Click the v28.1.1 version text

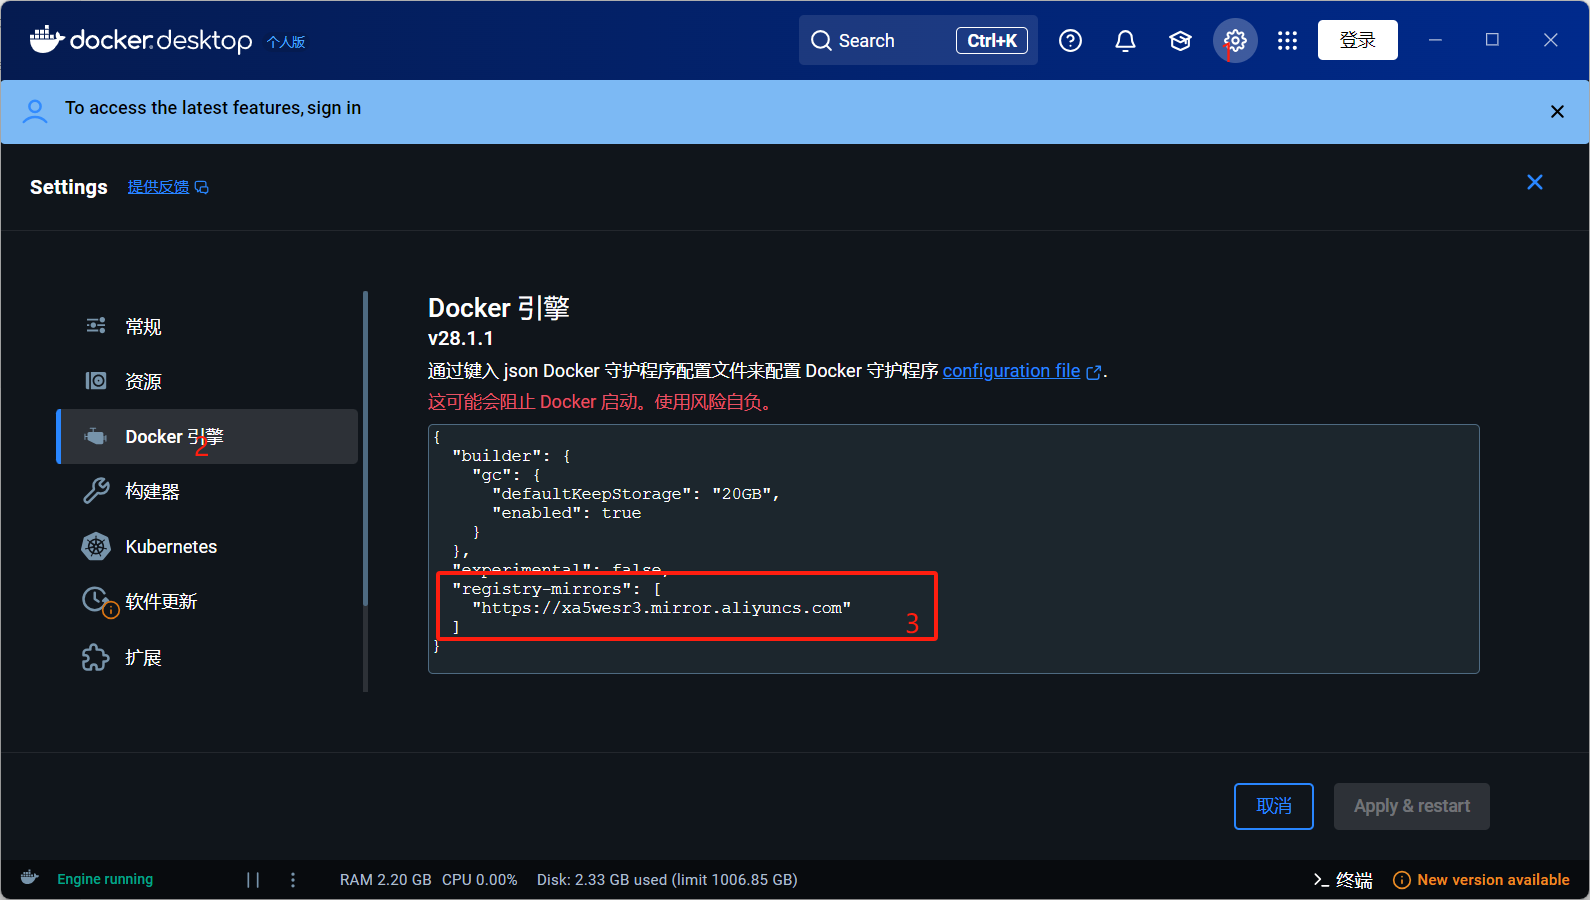tap(461, 338)
